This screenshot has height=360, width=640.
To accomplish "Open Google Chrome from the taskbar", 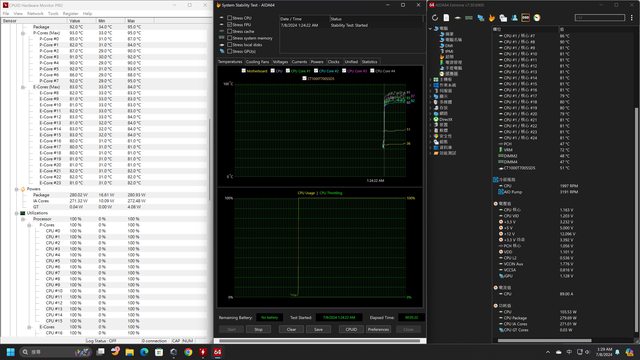I will [x=188, y=352].
